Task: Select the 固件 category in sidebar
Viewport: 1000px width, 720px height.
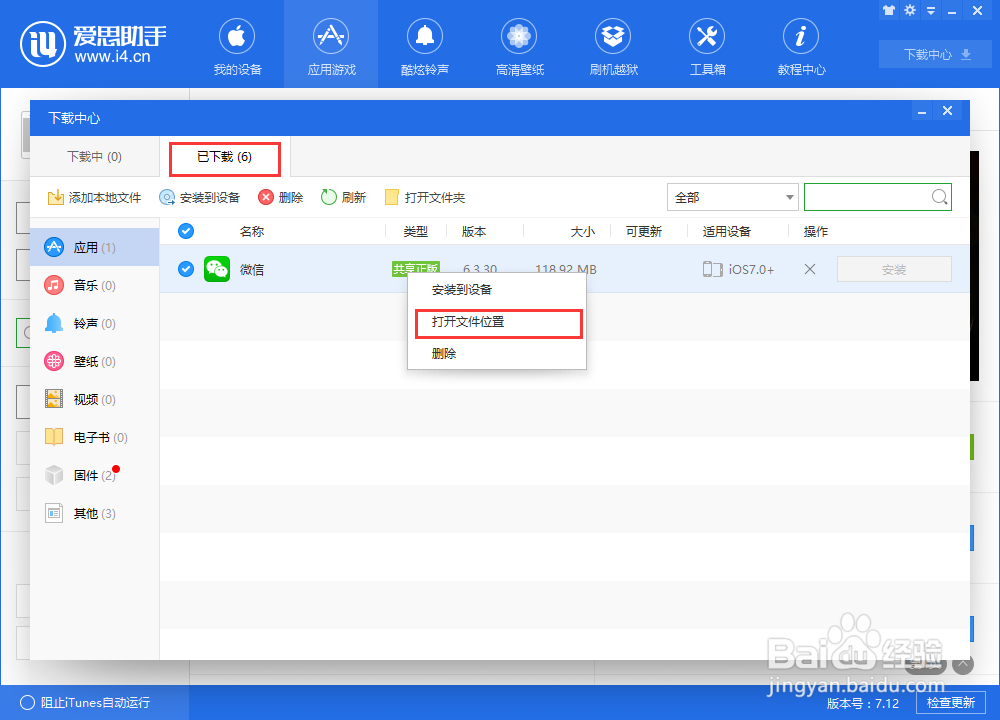Action: point(88,475)
